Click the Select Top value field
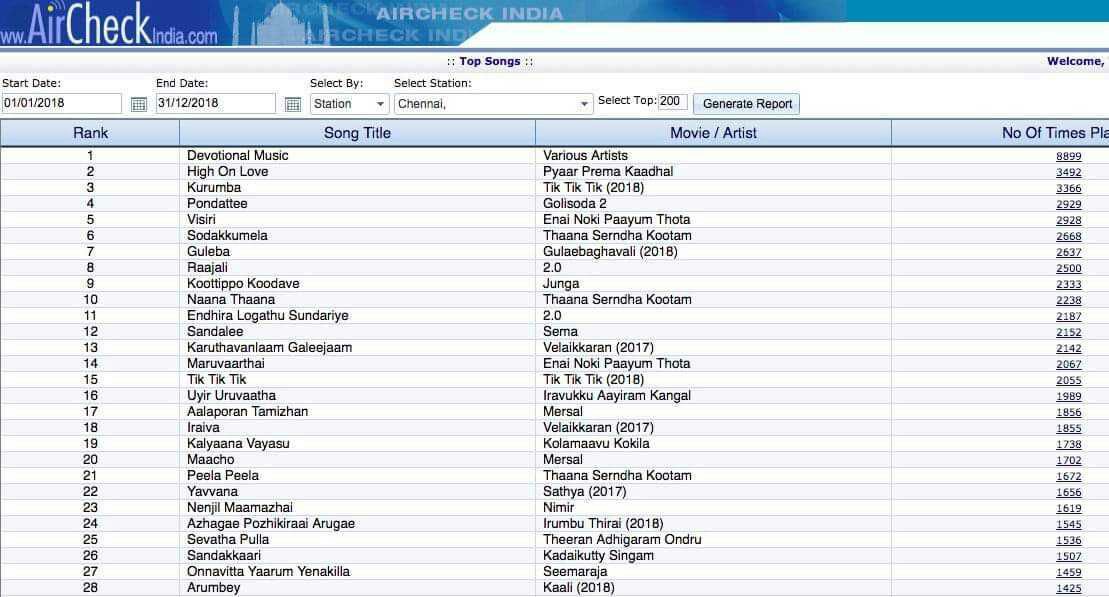This screenshot has width=1109, height=597. click(673, 101)
